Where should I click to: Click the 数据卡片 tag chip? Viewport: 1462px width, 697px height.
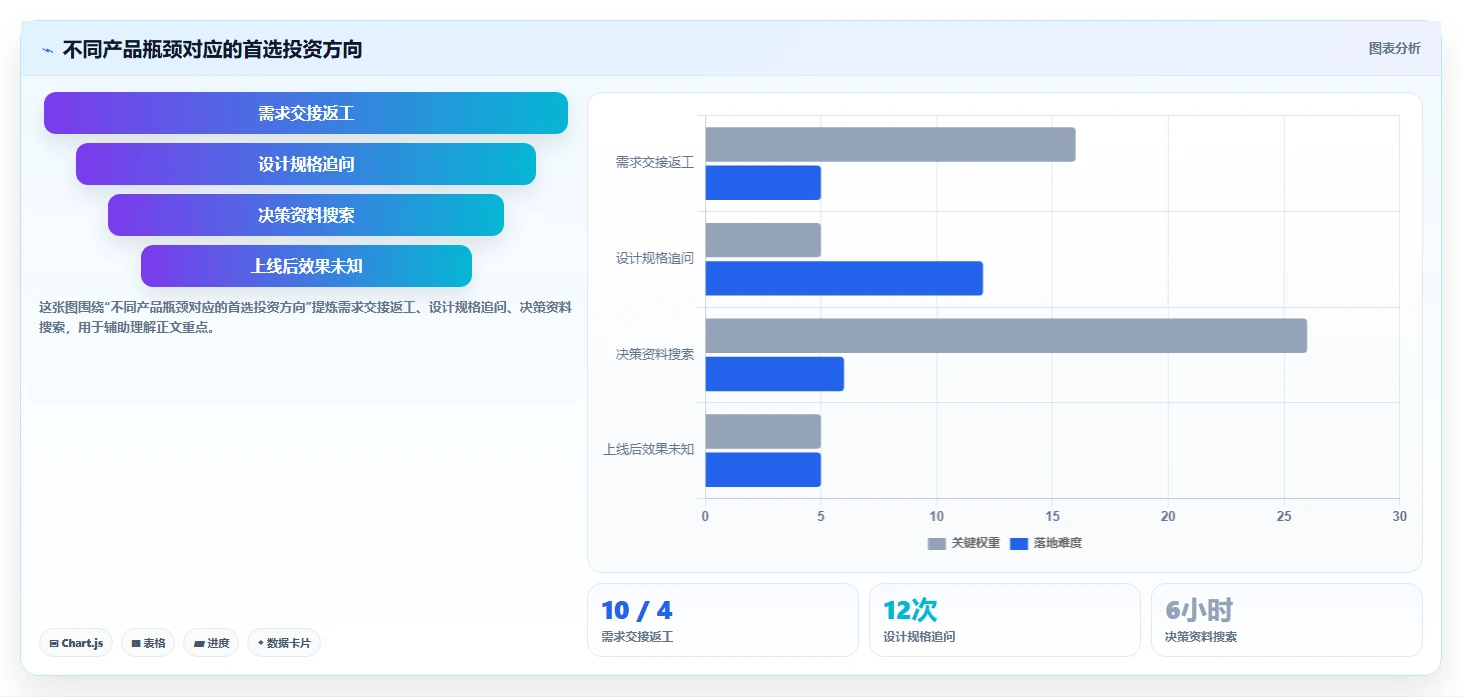click(284, 643)
